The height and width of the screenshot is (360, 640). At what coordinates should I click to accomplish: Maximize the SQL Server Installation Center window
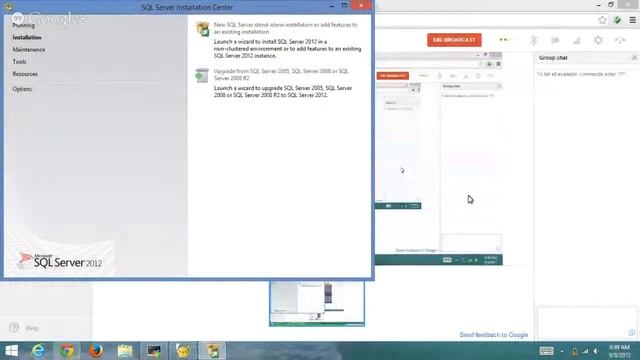(x=344, y=6)
